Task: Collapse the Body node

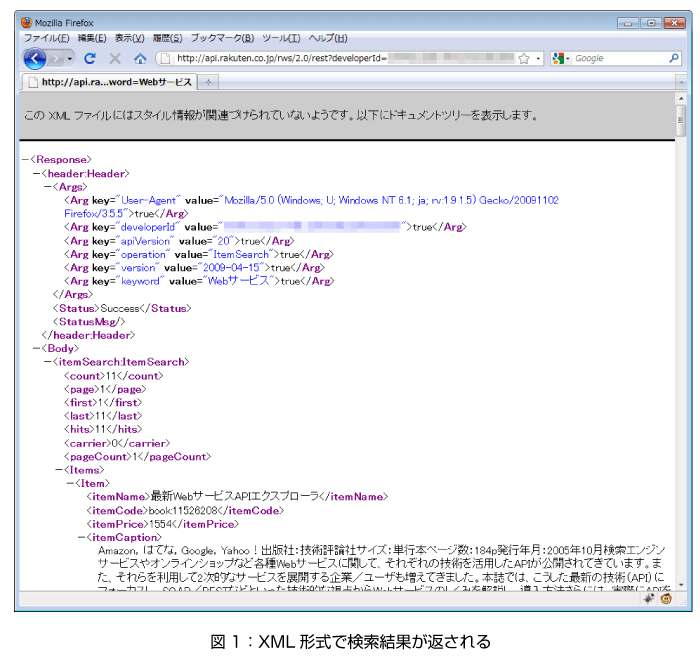Action: pyautogui.click(x=37, y=348)
